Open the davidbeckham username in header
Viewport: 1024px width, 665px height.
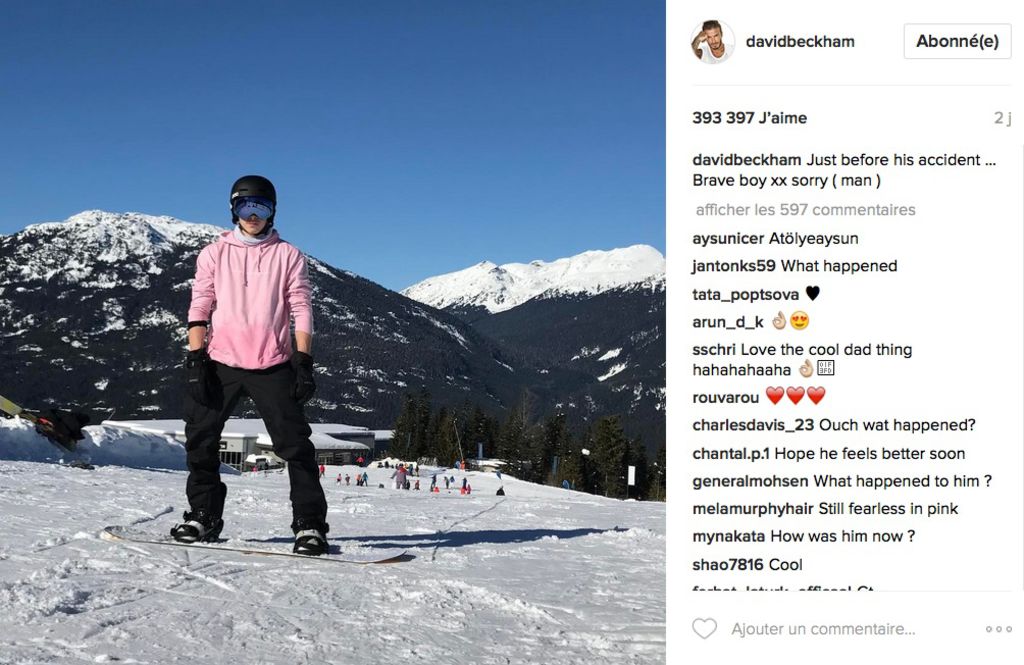tap(800, 42)
